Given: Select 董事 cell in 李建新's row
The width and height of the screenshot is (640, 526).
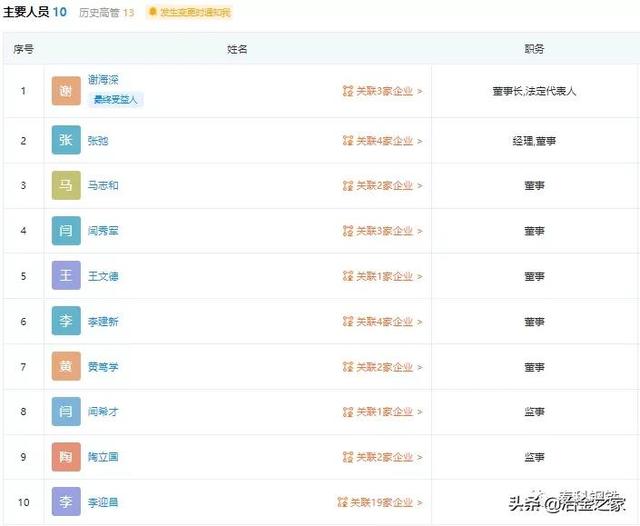Looking at the screenshot, I should point(534,322).
